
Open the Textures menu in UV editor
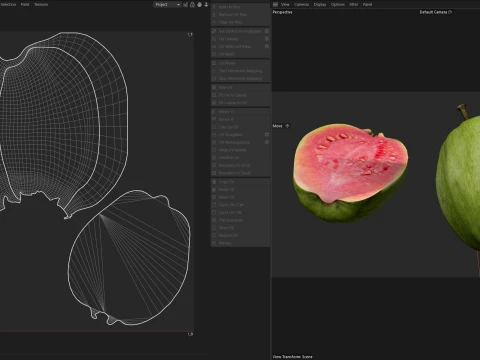[x=41, y=5]
